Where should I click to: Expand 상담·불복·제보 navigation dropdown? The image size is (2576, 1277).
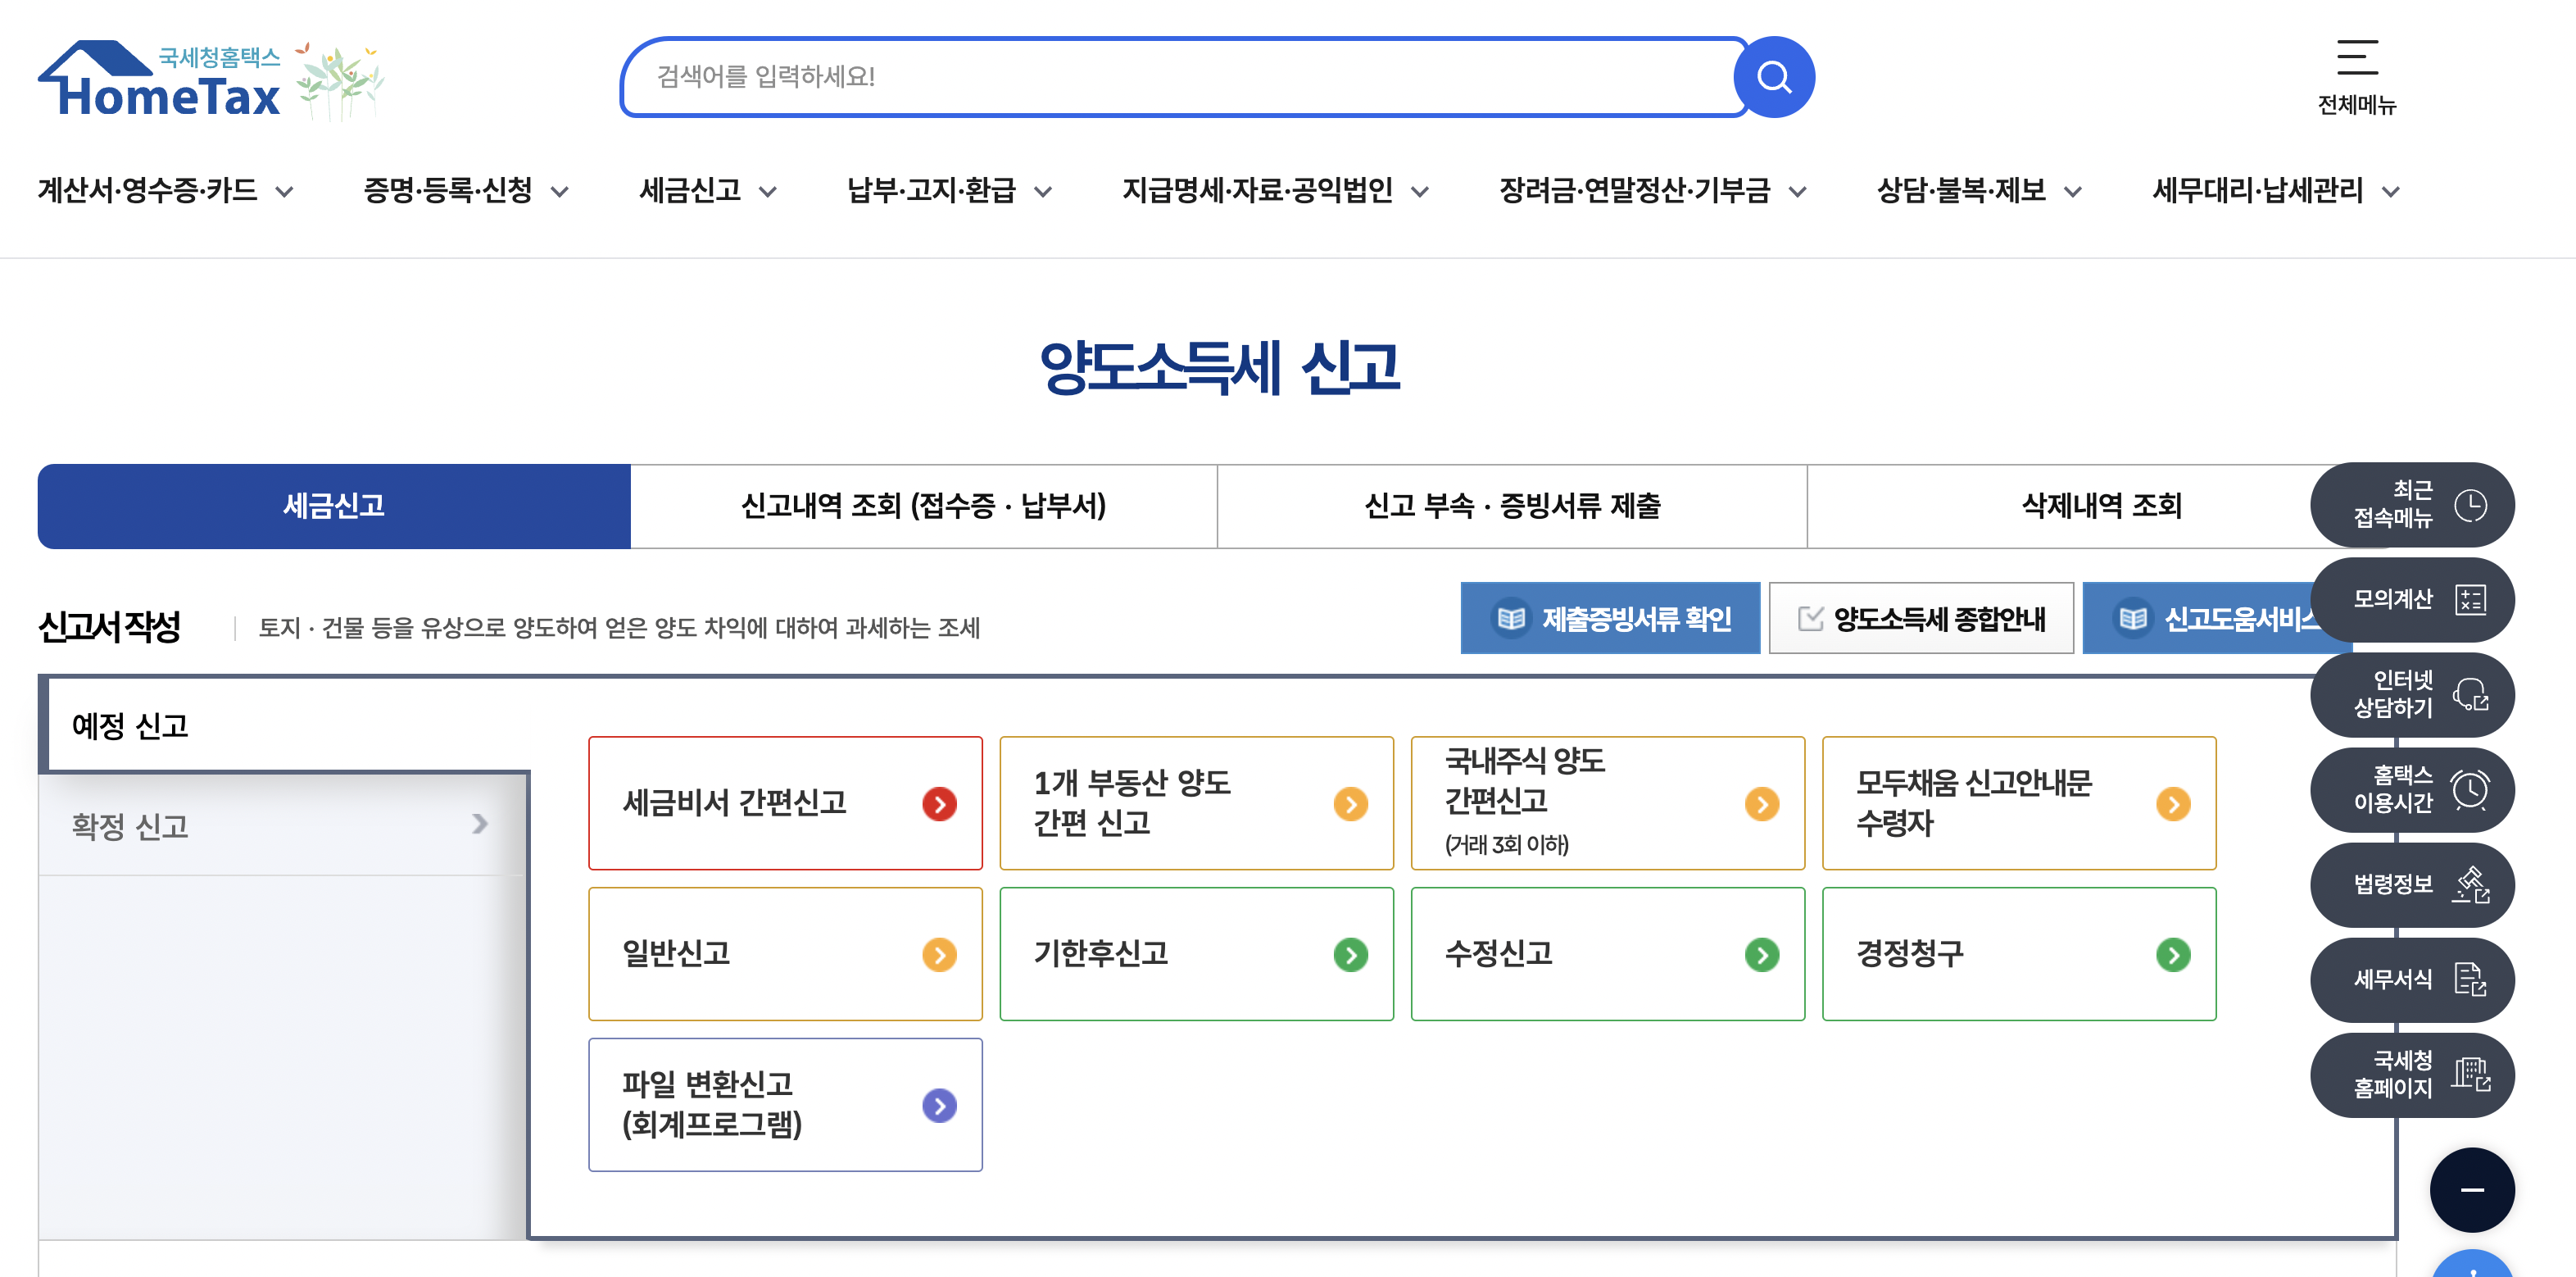pos(1979,191)
